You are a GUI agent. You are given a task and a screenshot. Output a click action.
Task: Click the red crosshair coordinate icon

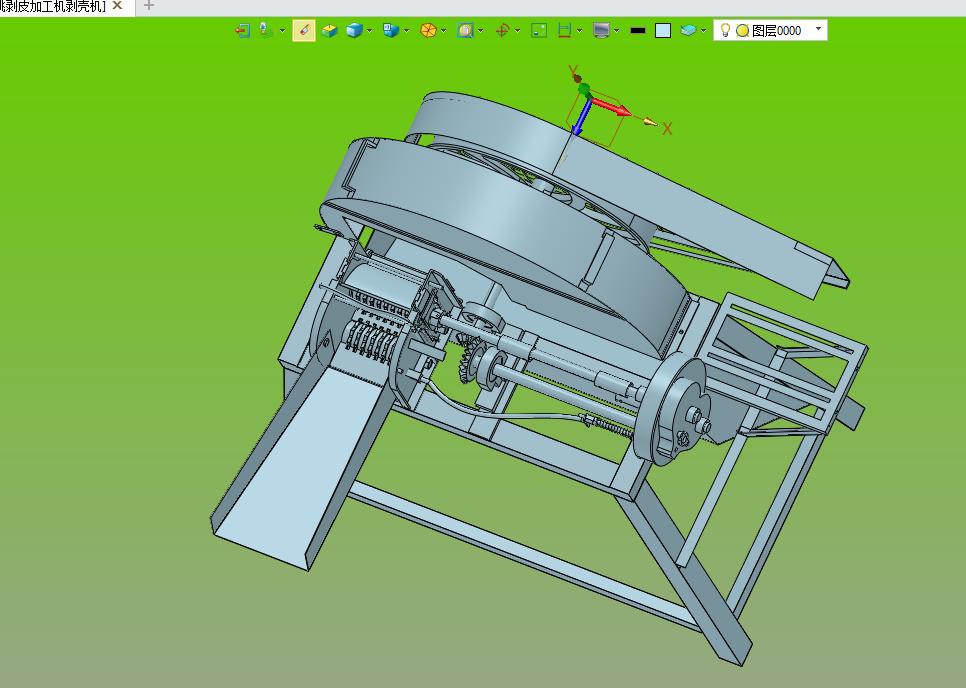click(x=502, y=30)
